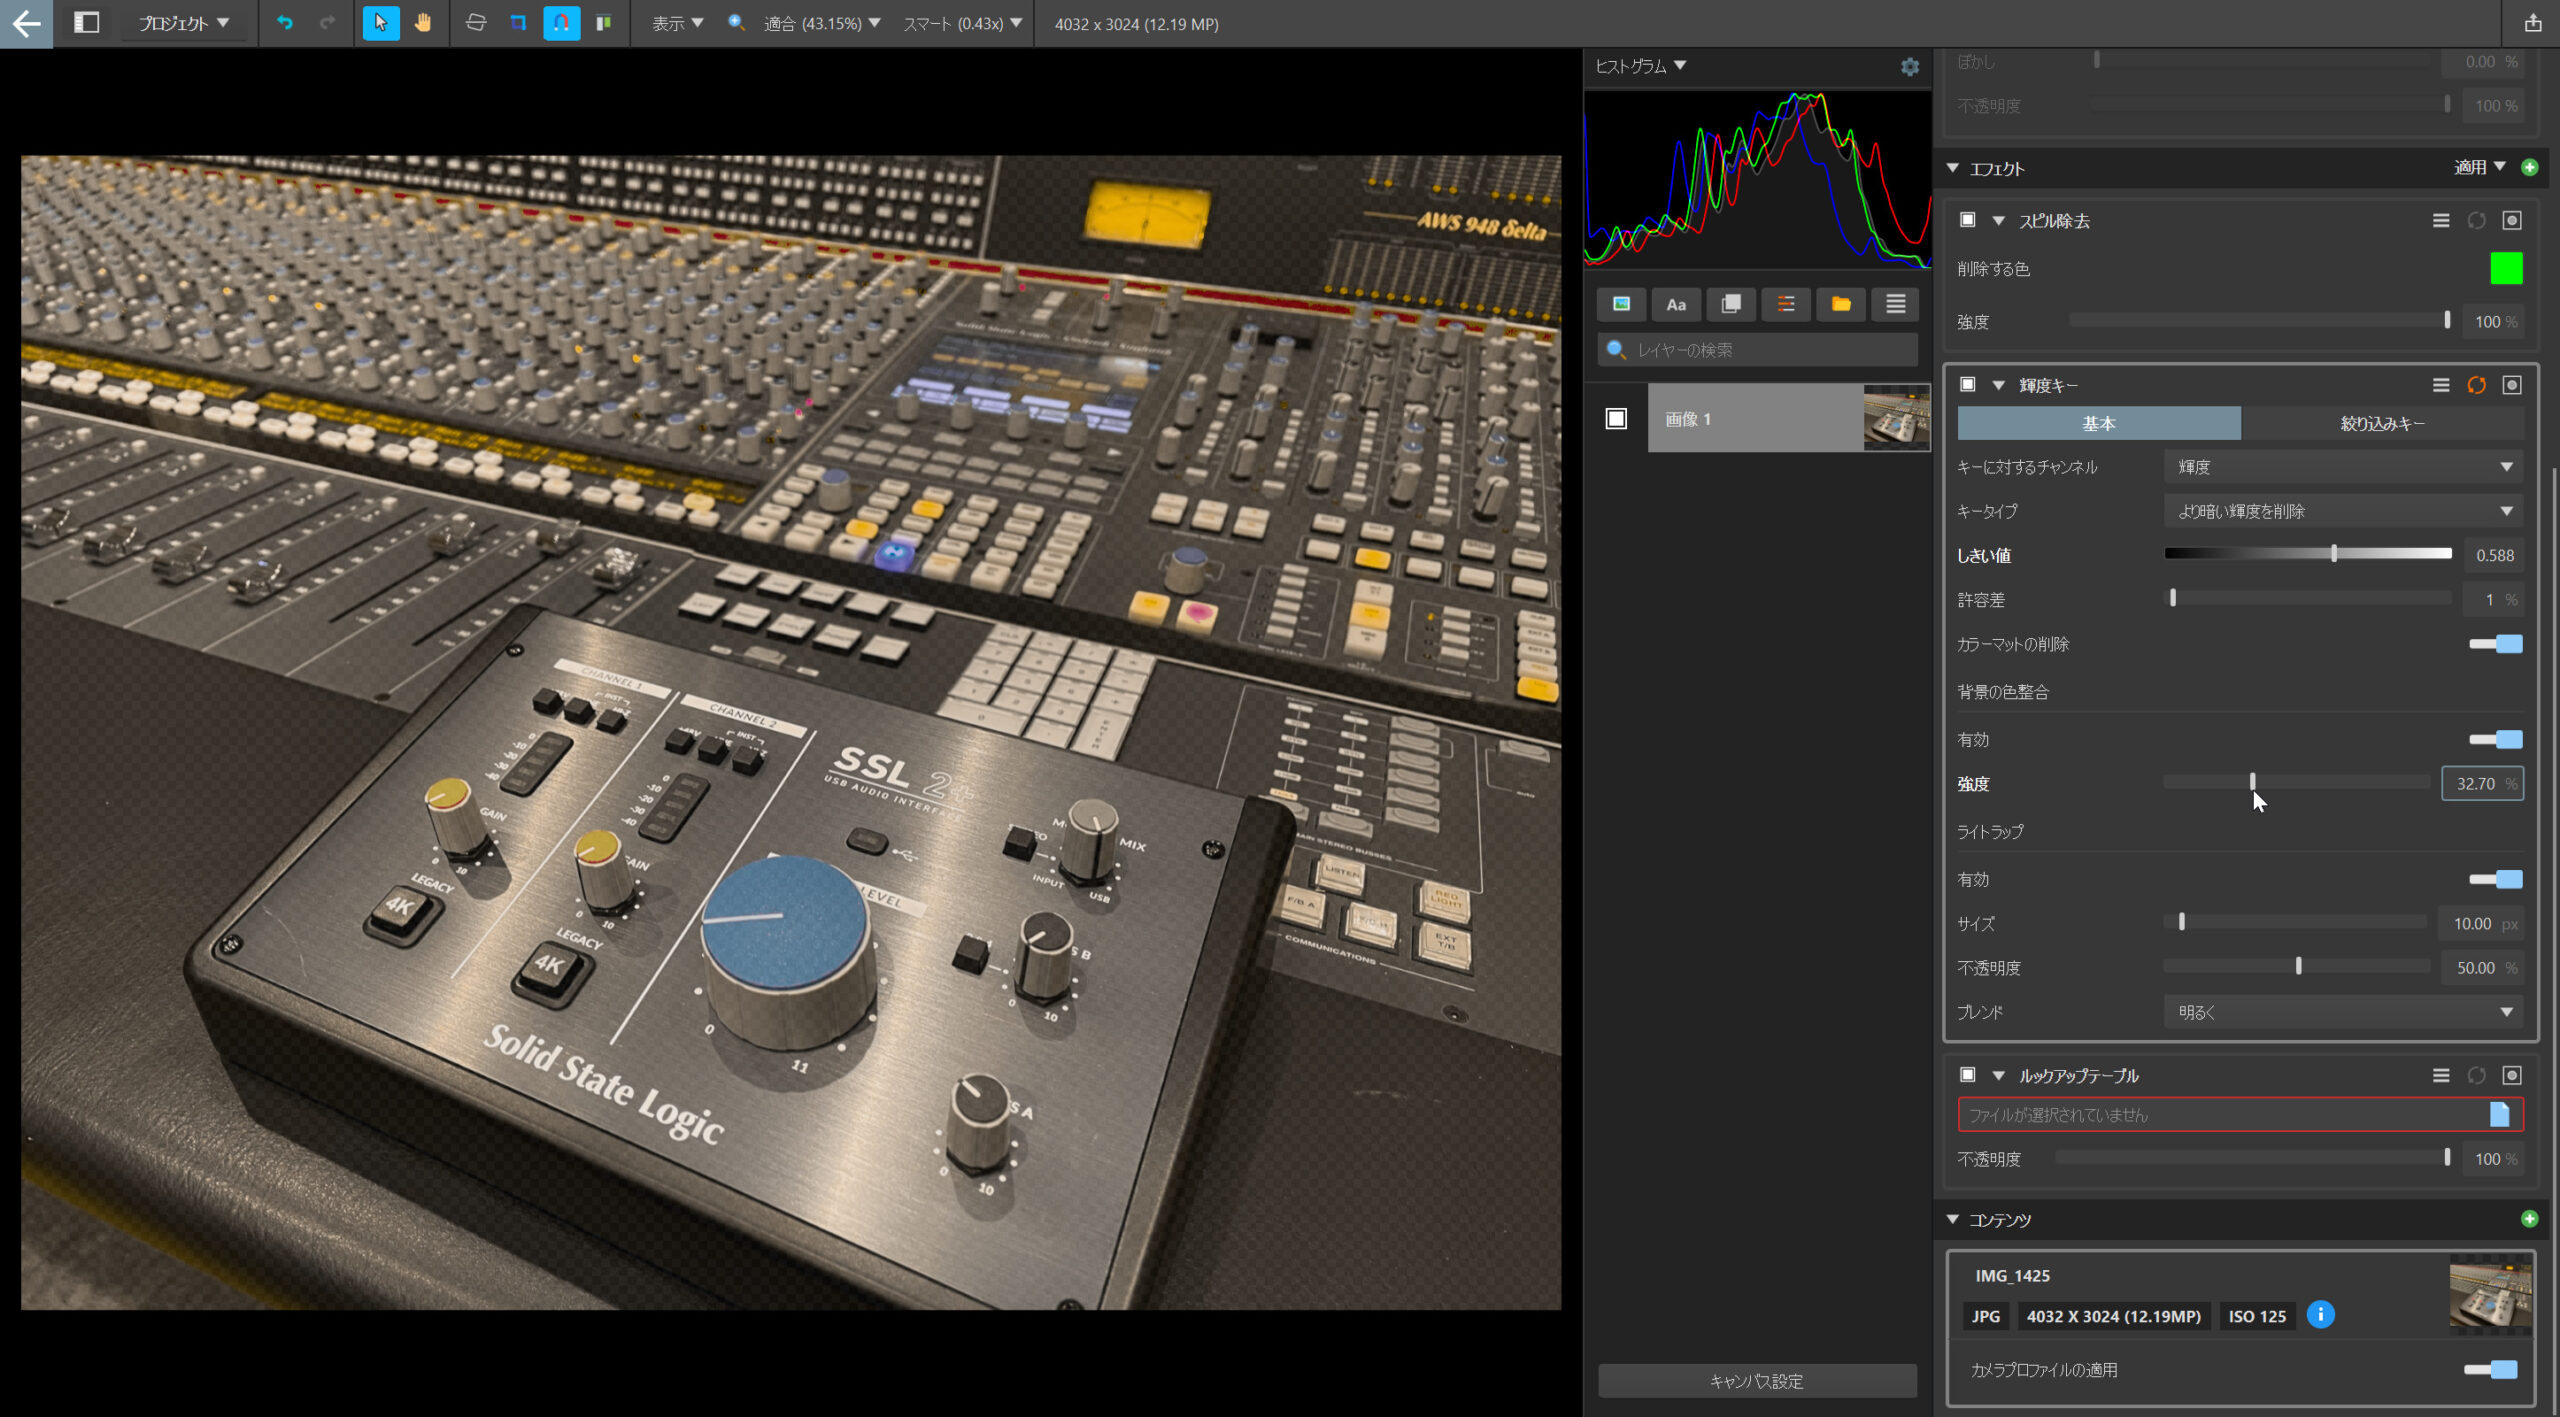Add an adjustment layer with sliders icon

pyautogui.click(x=1786, y=304)
